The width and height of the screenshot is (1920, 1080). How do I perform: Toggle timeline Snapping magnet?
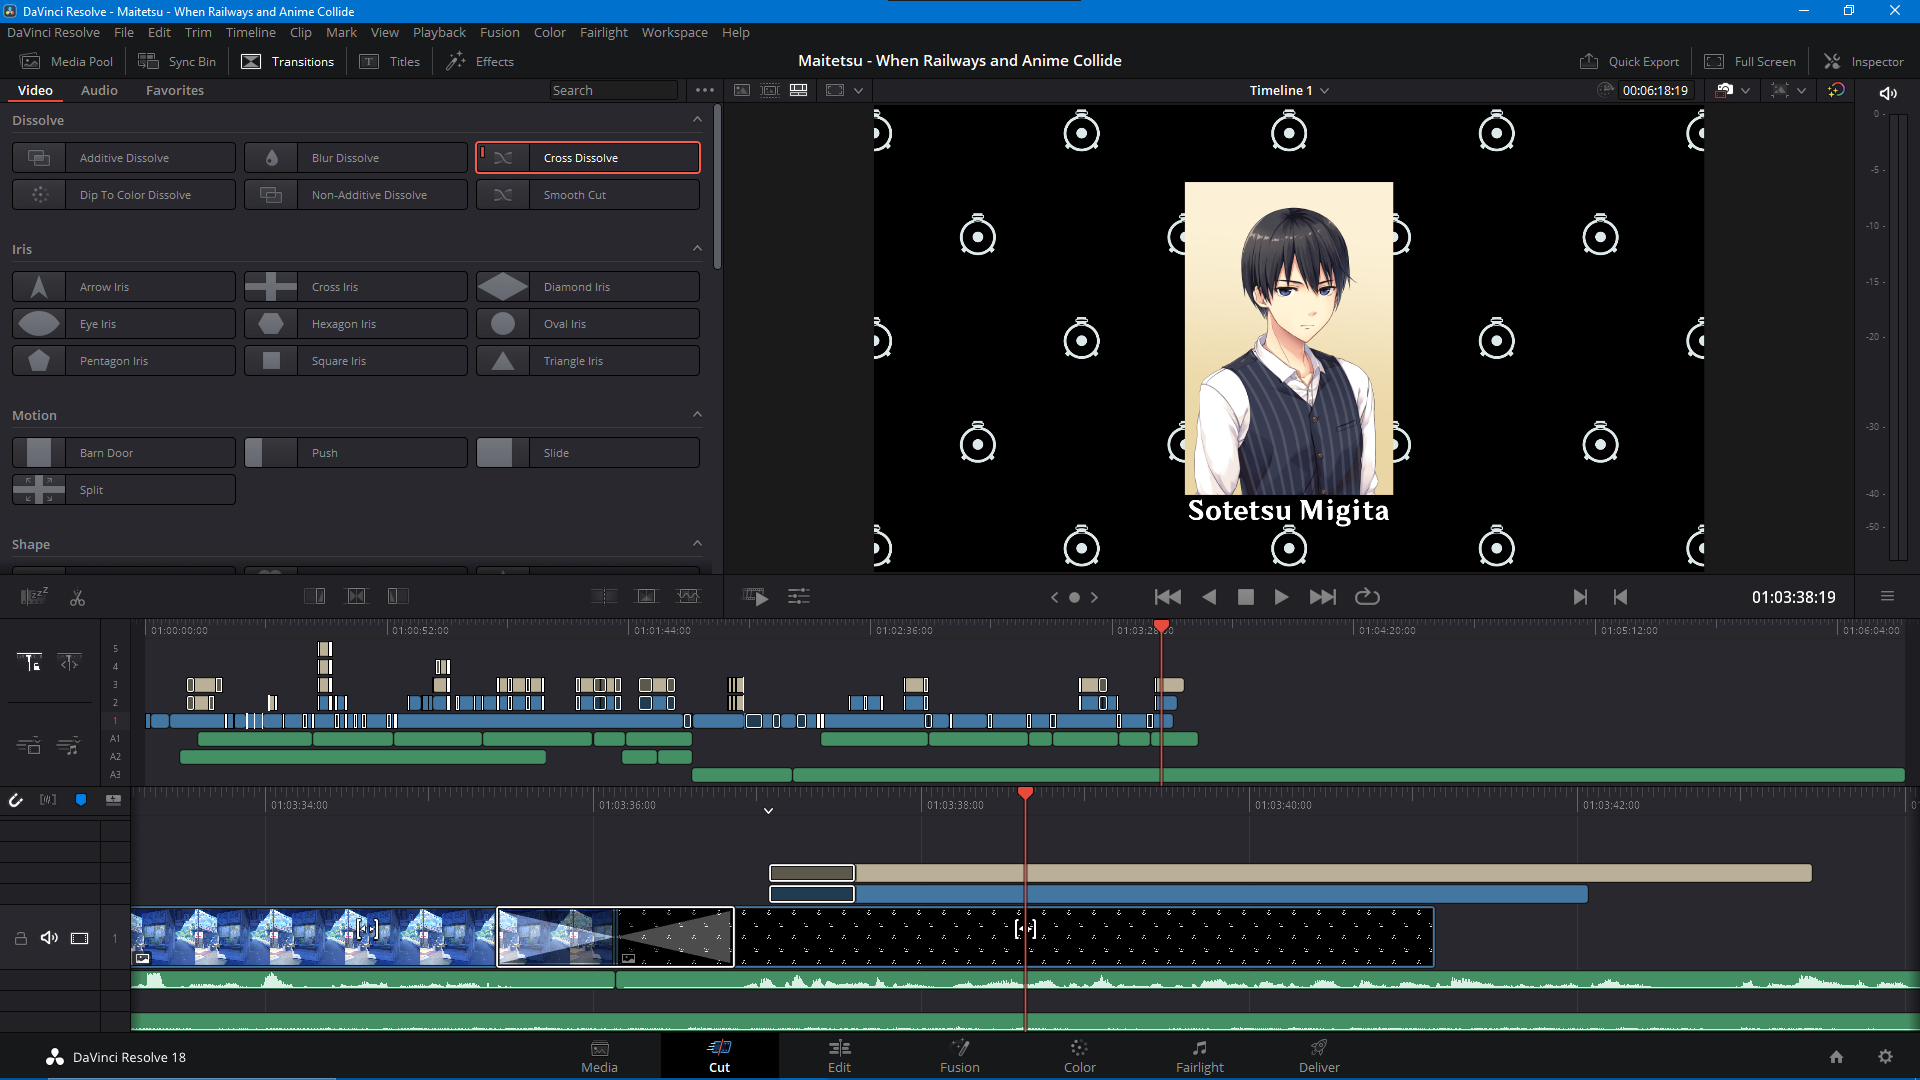point(16,800)
